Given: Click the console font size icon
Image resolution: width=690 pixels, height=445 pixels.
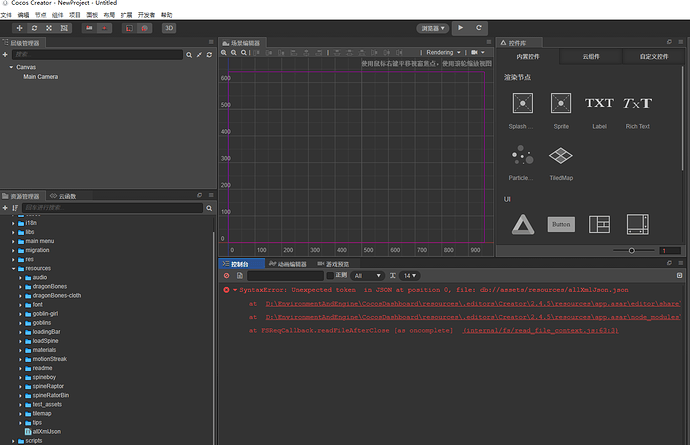Looking at the screenshot, I should pyautogui.click(x=393, y=276).
